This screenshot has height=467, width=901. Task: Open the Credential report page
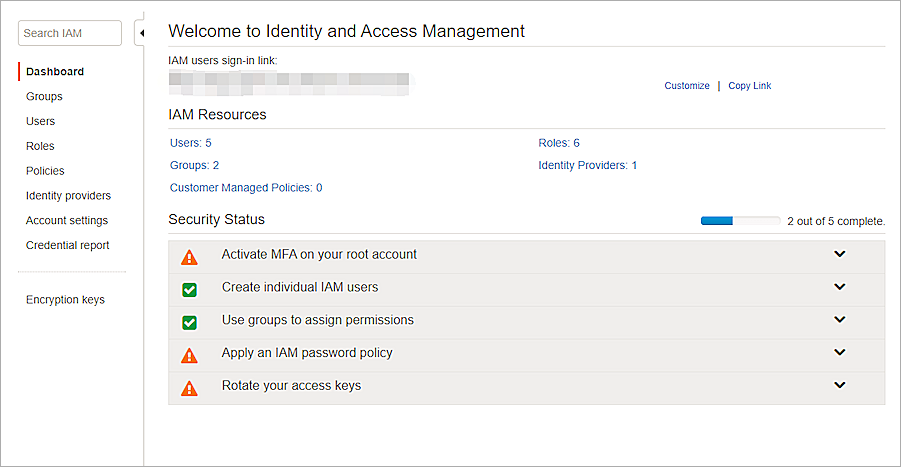[x=67, y=245]
